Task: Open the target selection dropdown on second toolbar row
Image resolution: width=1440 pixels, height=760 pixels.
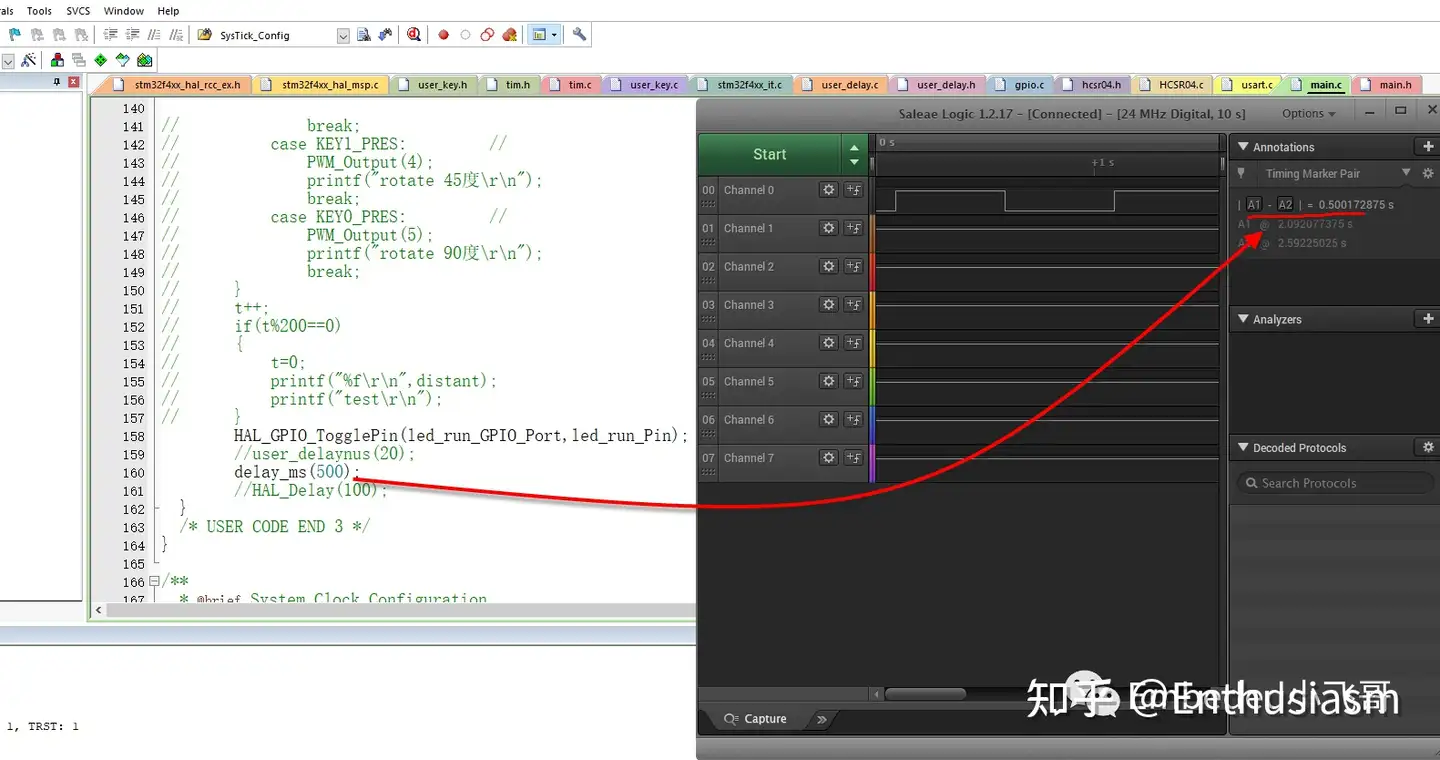Action: click(8, 61)
